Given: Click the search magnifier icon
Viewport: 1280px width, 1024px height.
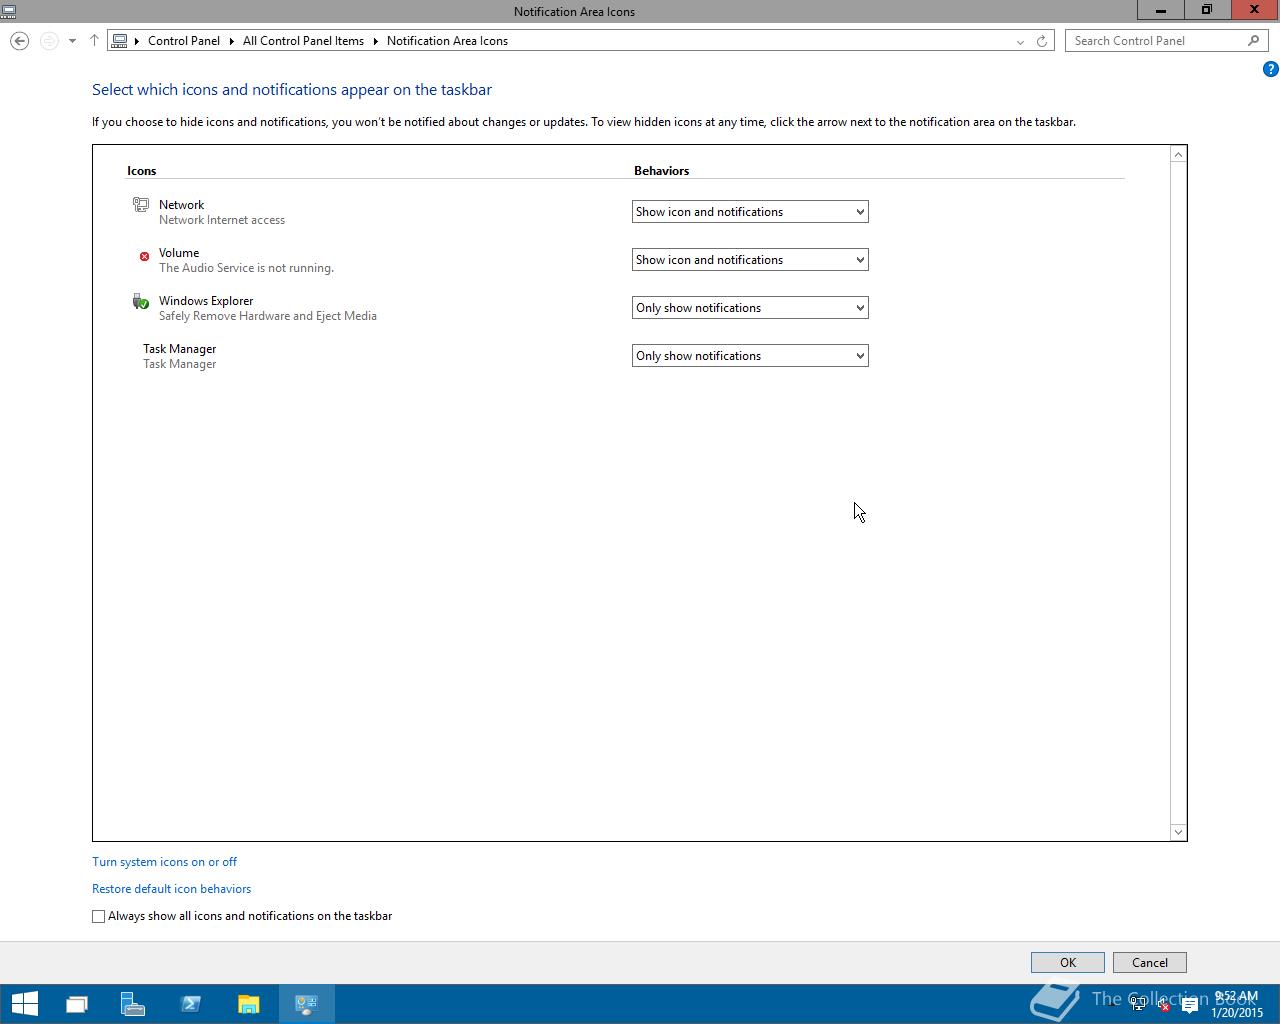Looking at the screenshot, I should click(x=1253, y=41).
